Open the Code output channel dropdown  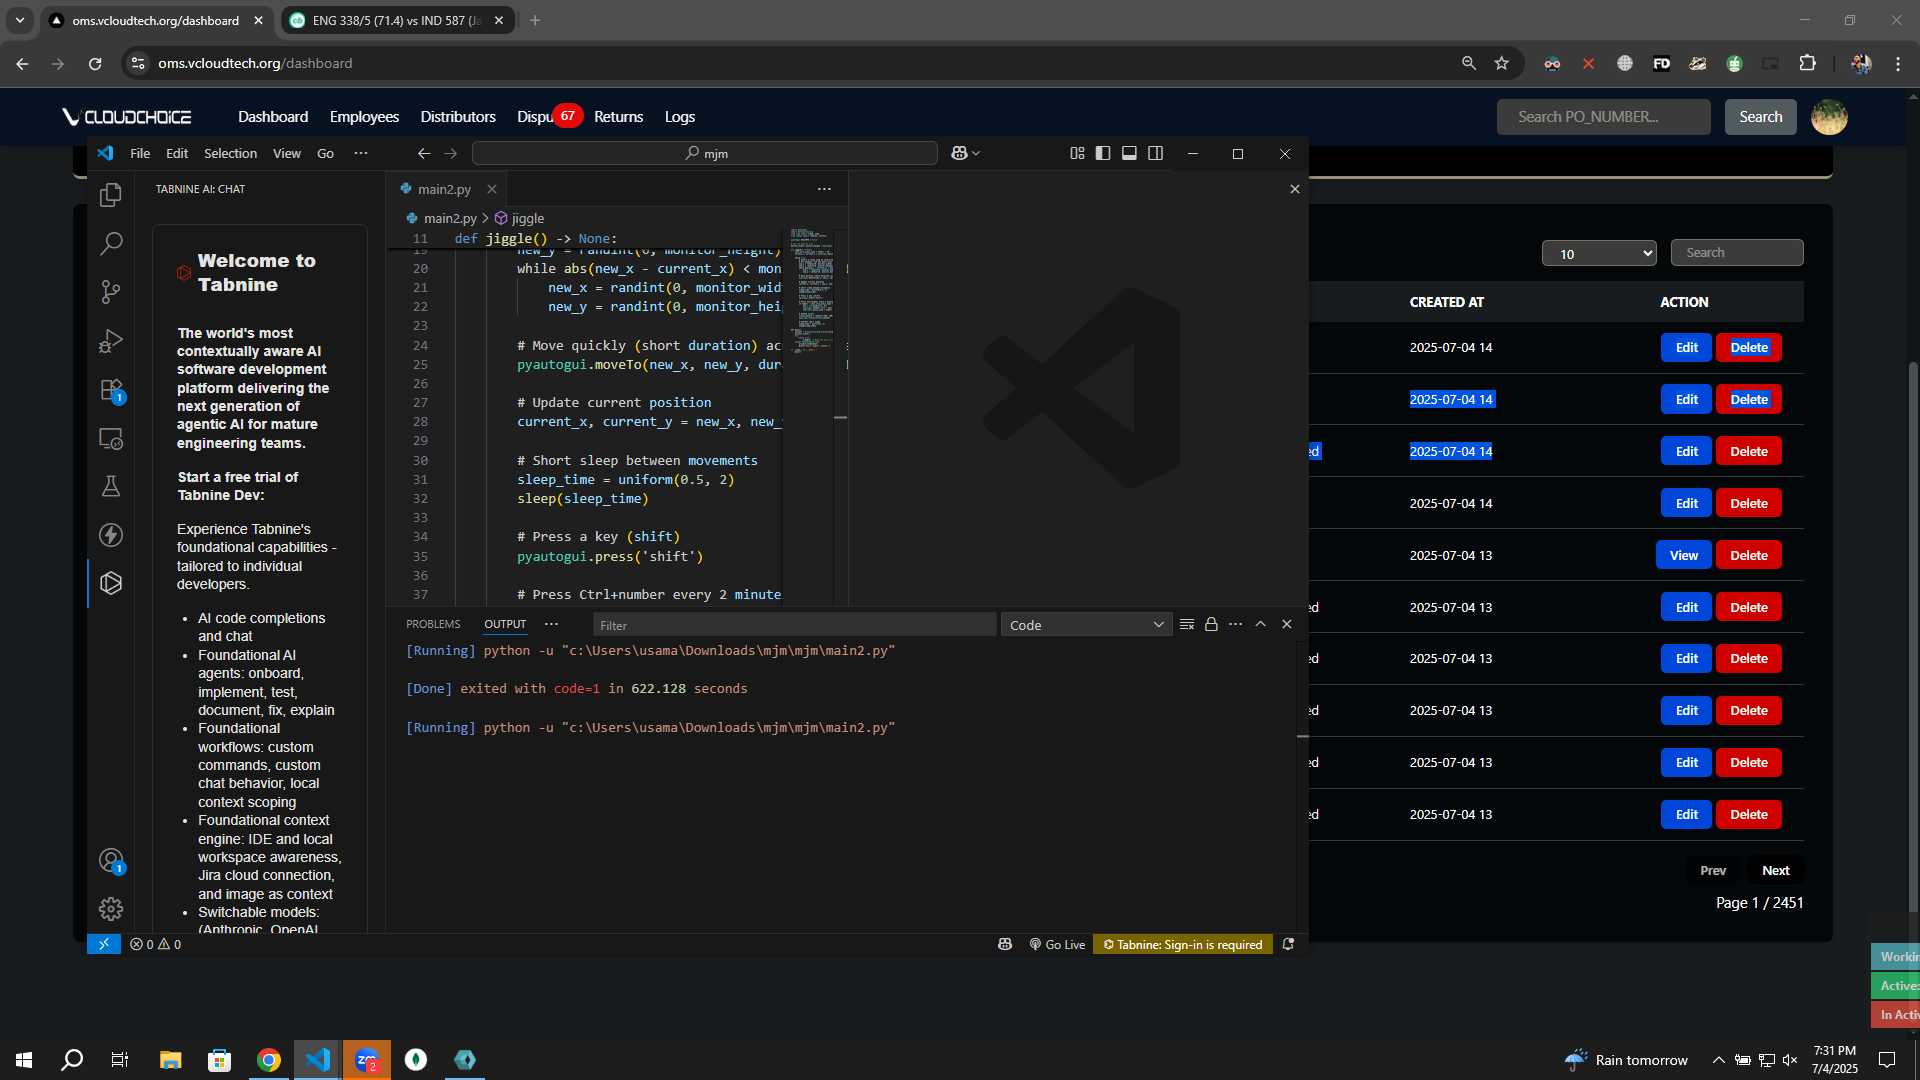(1086, 625)
